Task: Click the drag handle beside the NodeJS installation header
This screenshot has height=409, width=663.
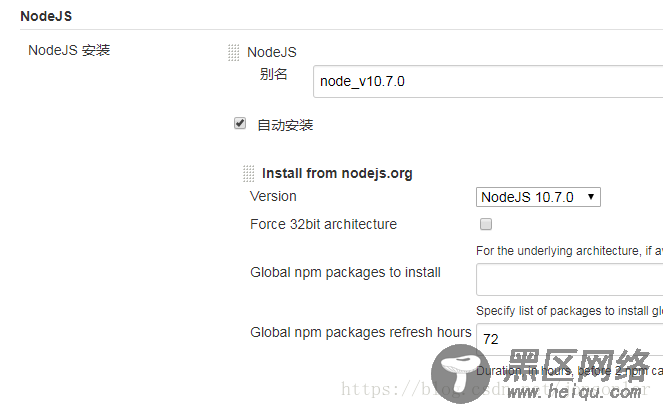Action: pos(234,52)
